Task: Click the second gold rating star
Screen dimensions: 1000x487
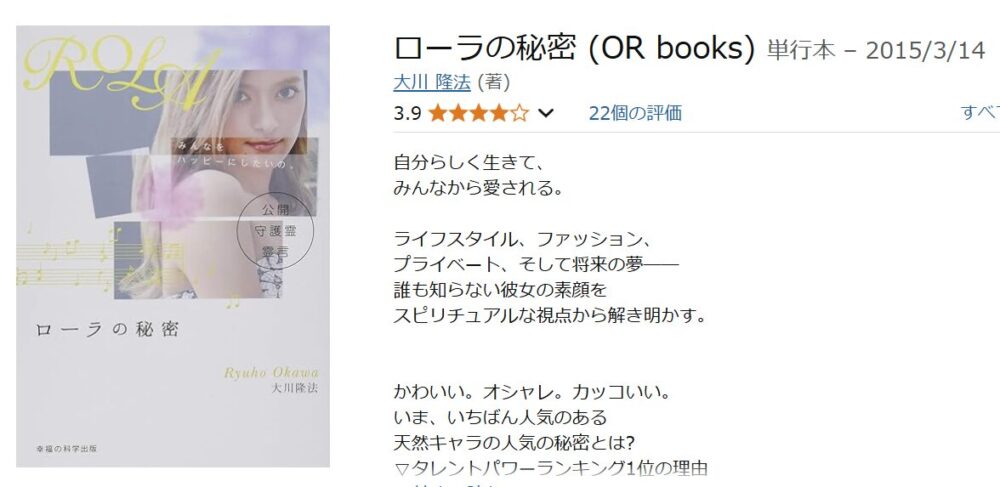Action: pos(458,113)
